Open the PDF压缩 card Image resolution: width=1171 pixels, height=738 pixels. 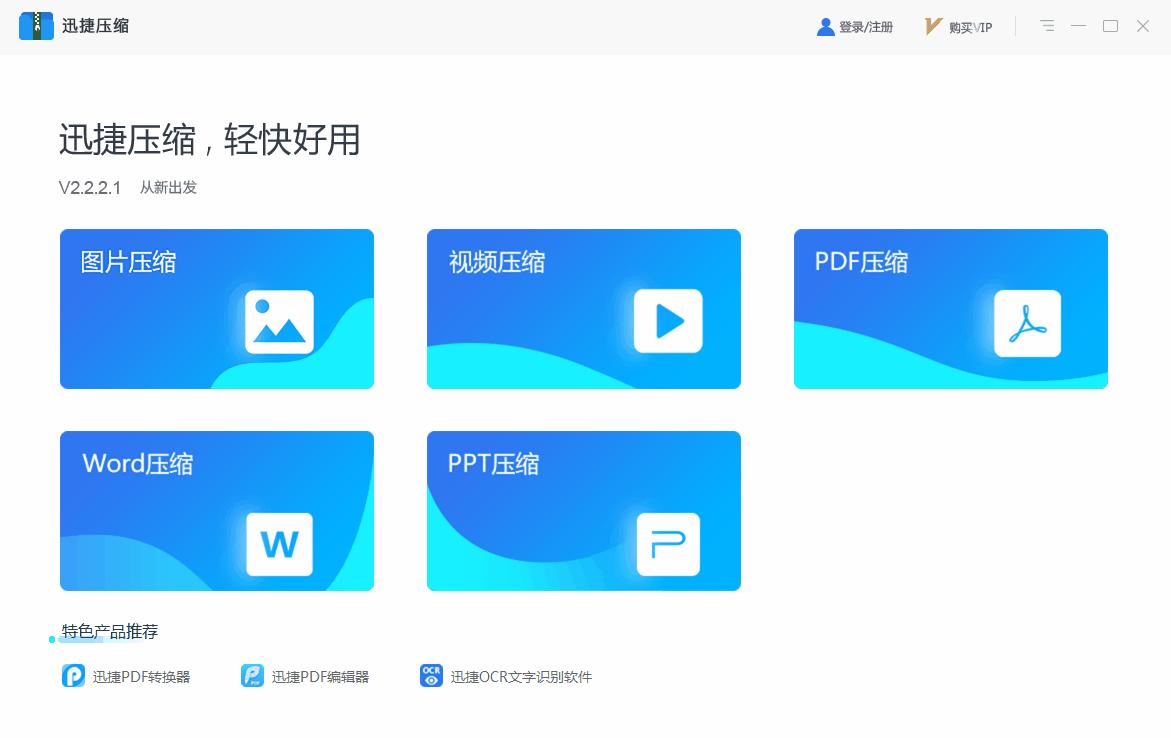click(950, 308)
